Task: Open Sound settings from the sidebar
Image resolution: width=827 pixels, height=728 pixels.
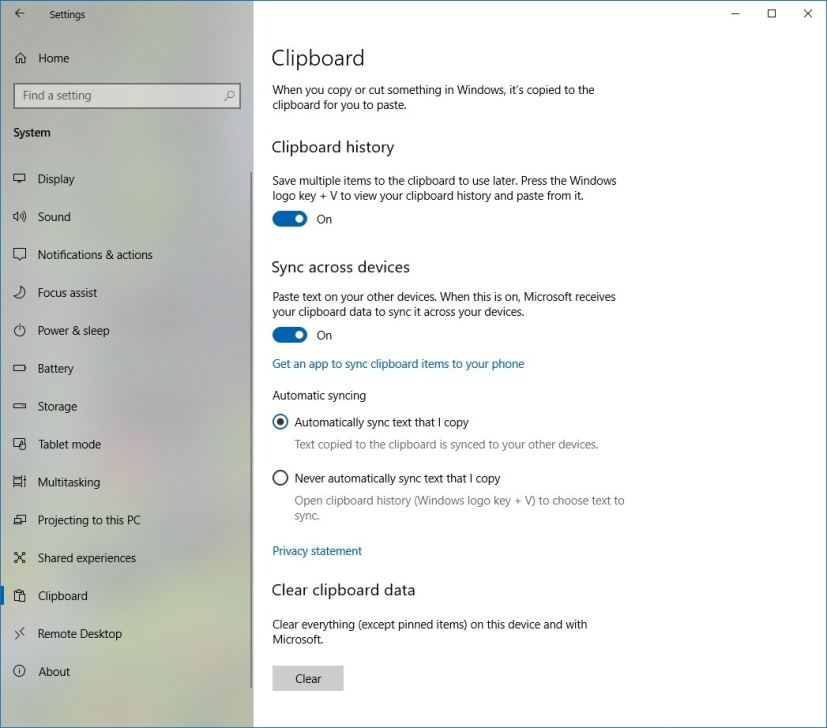Action: pyautogui.click(x=21, y=216)
